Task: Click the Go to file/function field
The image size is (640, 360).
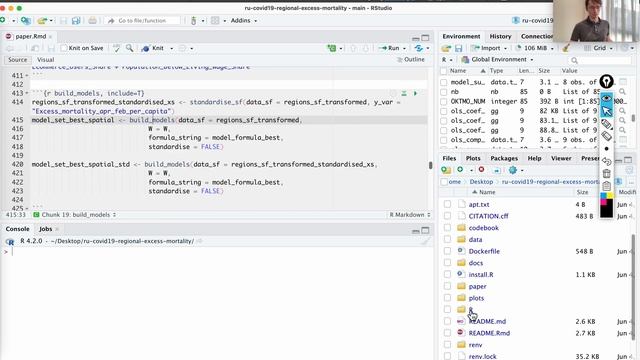Action: click(143, 20)
